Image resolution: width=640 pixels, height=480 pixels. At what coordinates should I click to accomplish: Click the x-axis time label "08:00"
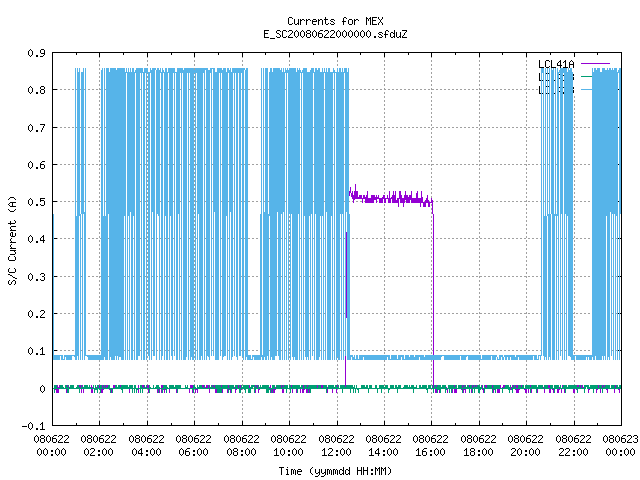(241, 452)
